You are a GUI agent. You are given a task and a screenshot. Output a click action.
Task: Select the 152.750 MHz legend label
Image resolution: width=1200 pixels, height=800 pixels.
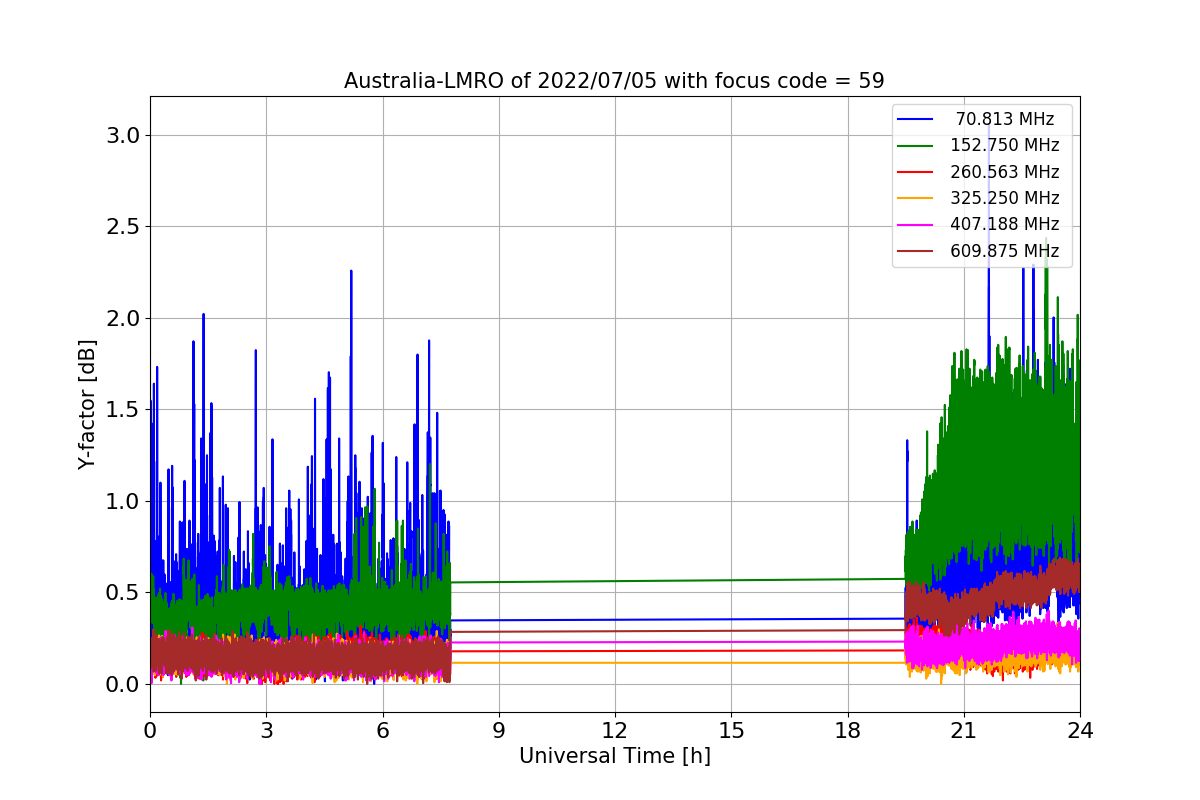click(1005, 145)
